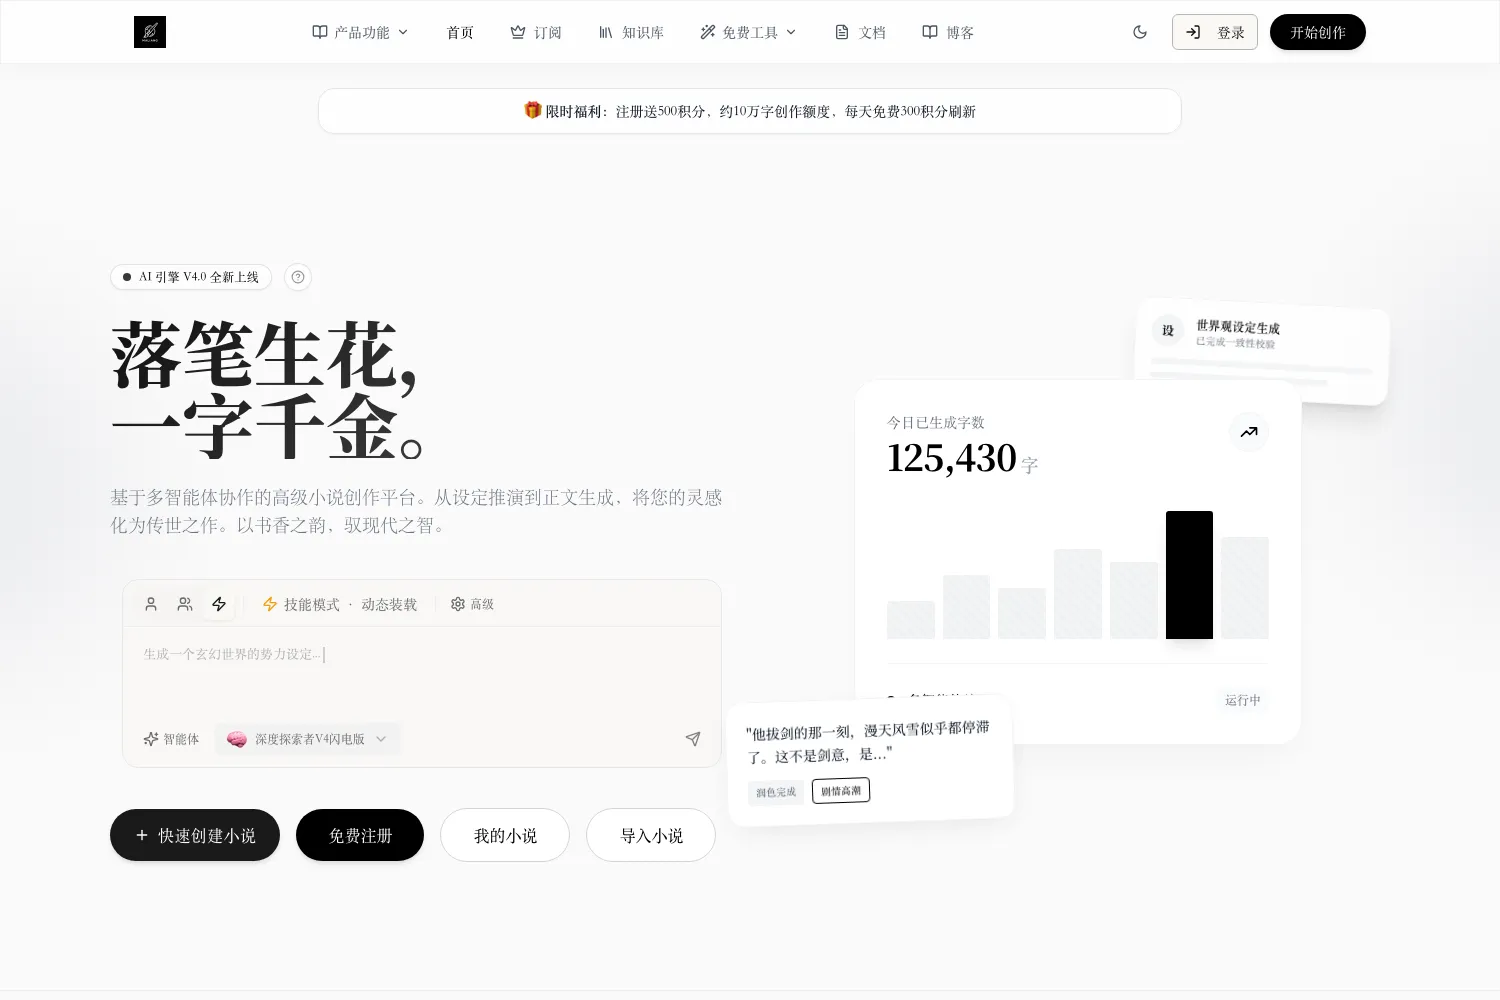Image resolution: width=1500 pixels, height=1000 pixels.
Task: Click the 世界观设定生成 card
Action: [x=1262, y=351]
